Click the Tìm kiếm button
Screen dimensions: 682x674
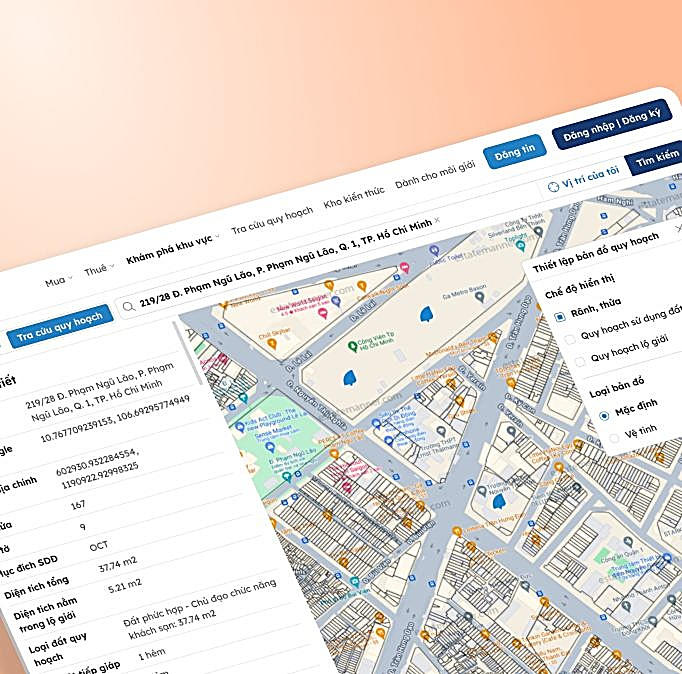[x=655, y=158]
